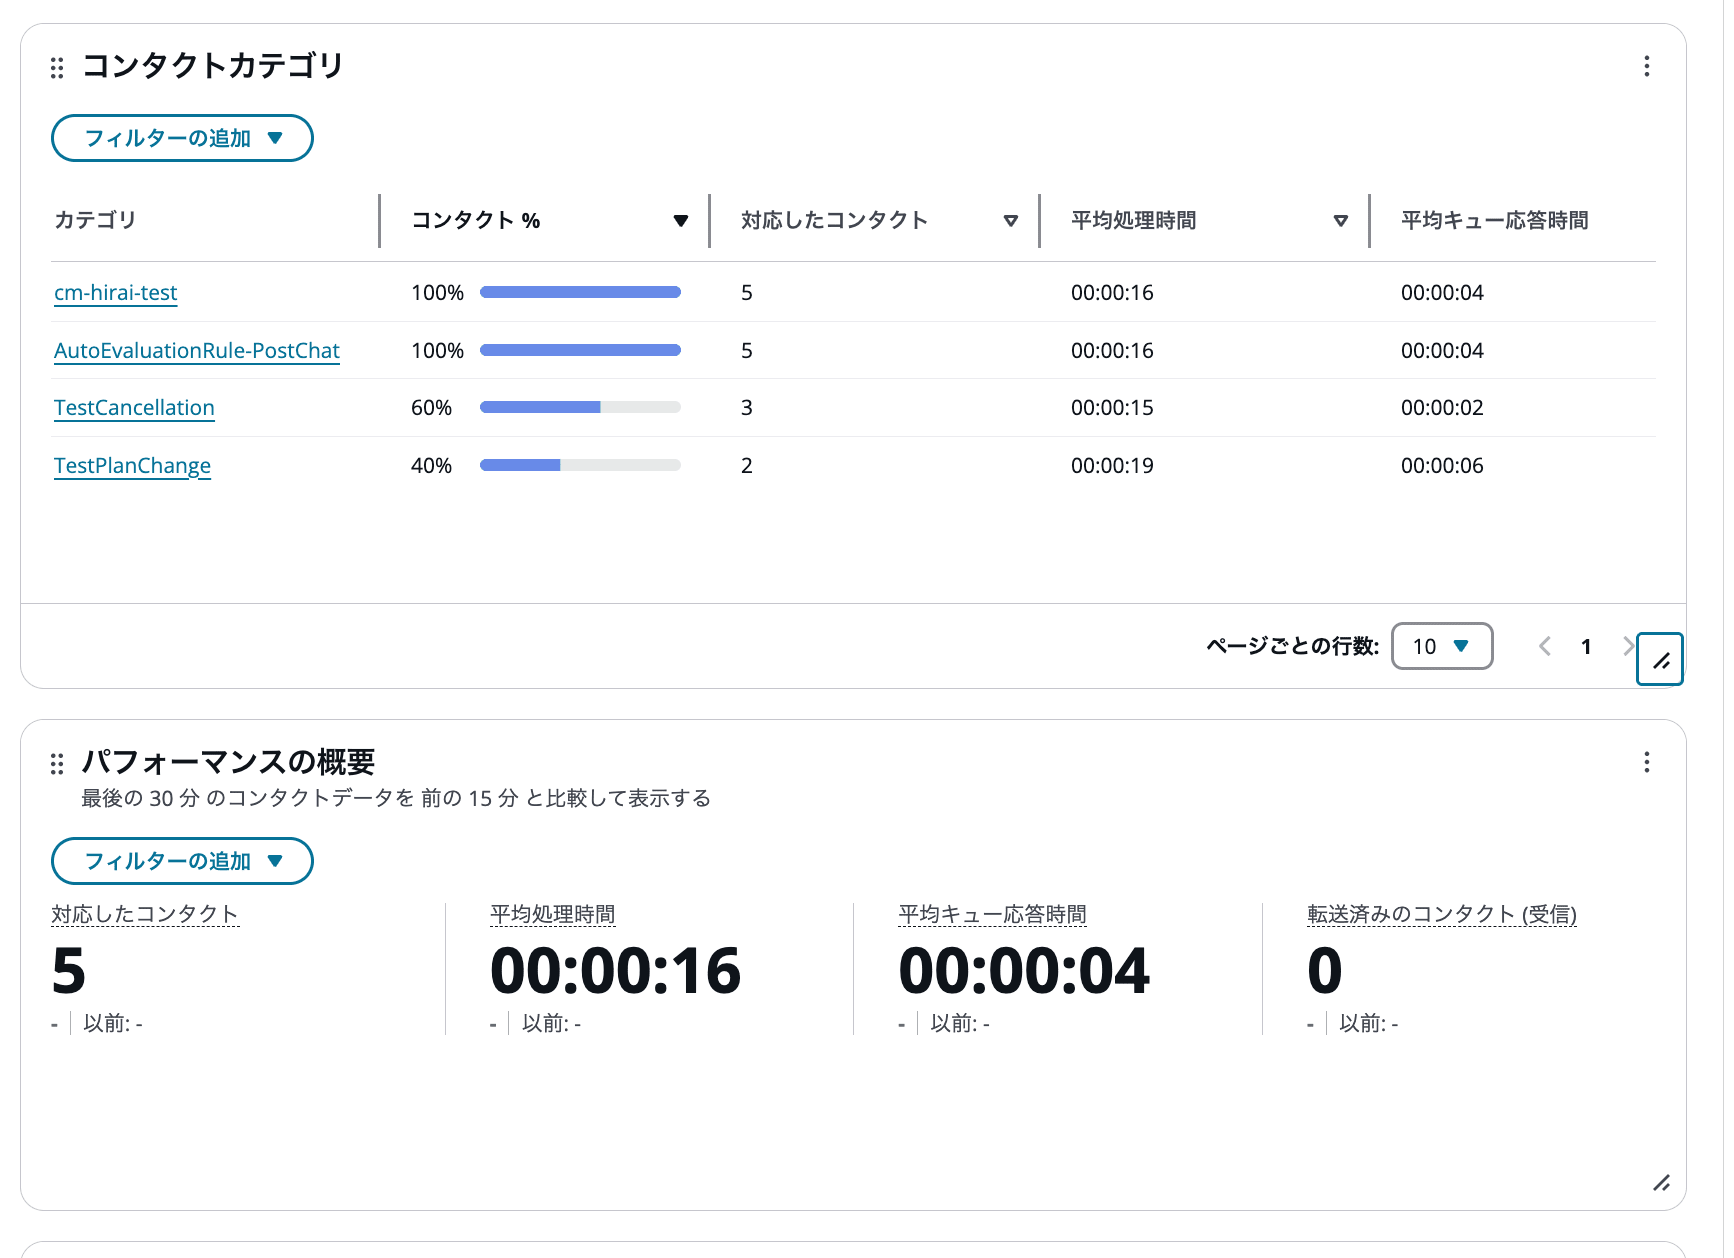Viewport: 1734px width, 1258px height.
Task: Go to next page of category table
Action: tap(1628, 646)
